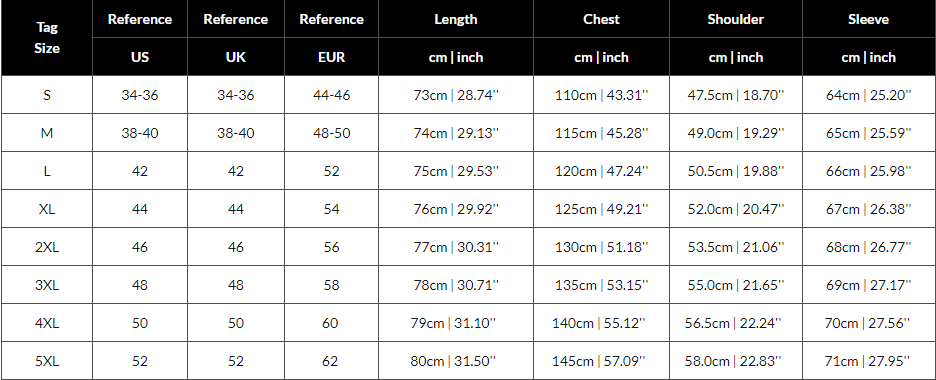Click the Reference EUR header cell
Screen dimensions: 936x380
pos(331,38)
